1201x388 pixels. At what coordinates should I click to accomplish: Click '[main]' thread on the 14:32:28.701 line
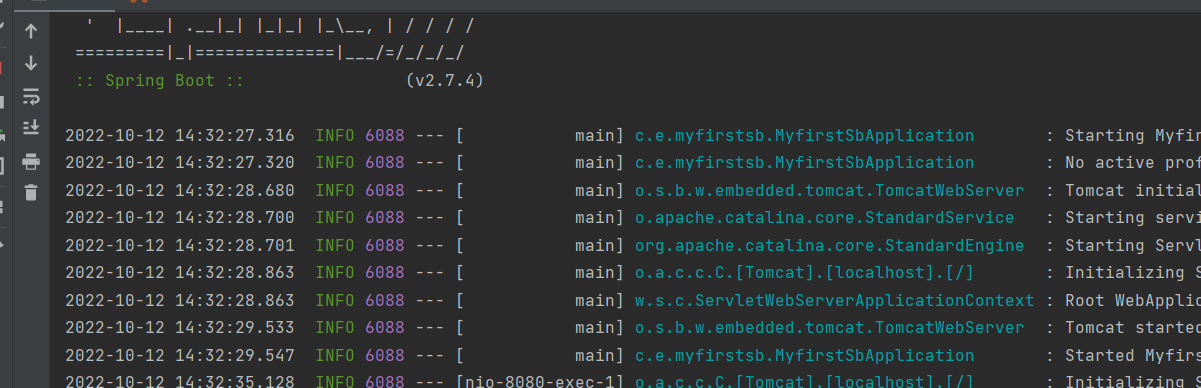pos(540,246)
